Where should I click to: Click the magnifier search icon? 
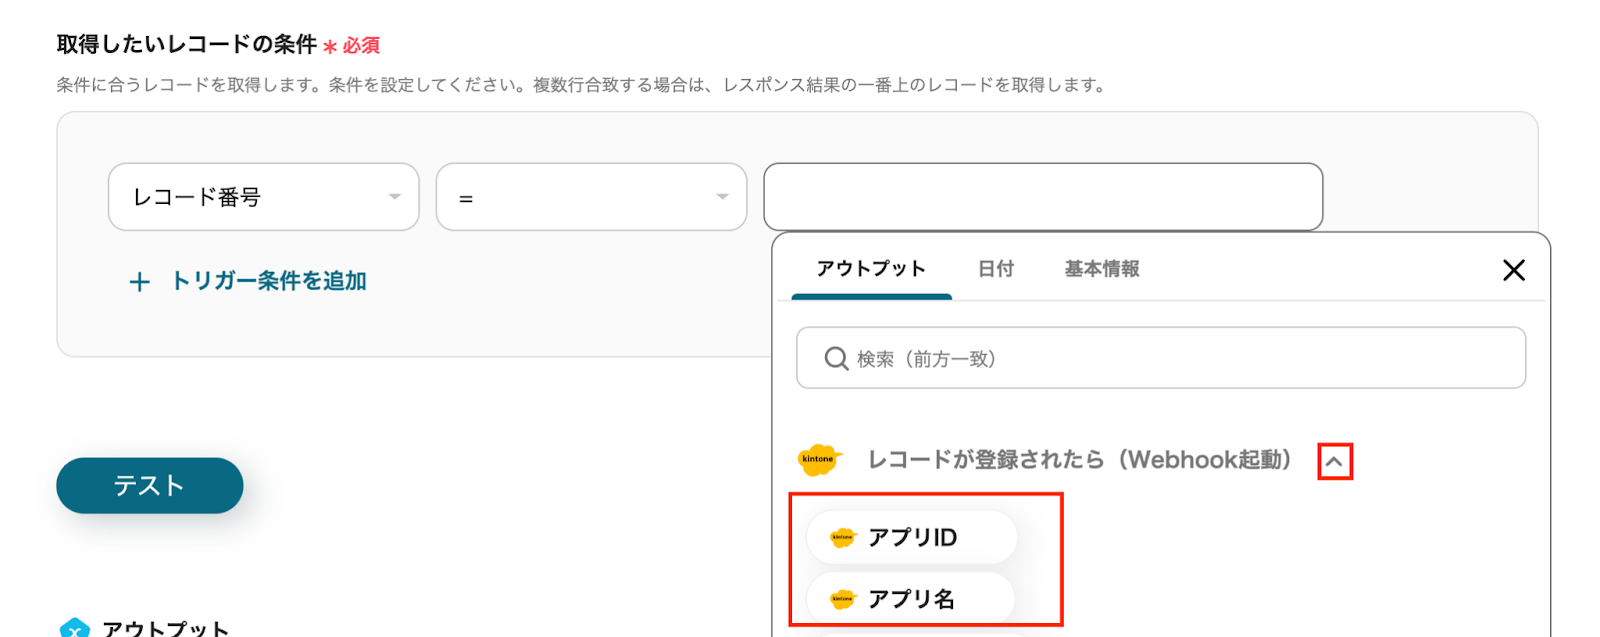pyautogui.click(x=835, y=358)
